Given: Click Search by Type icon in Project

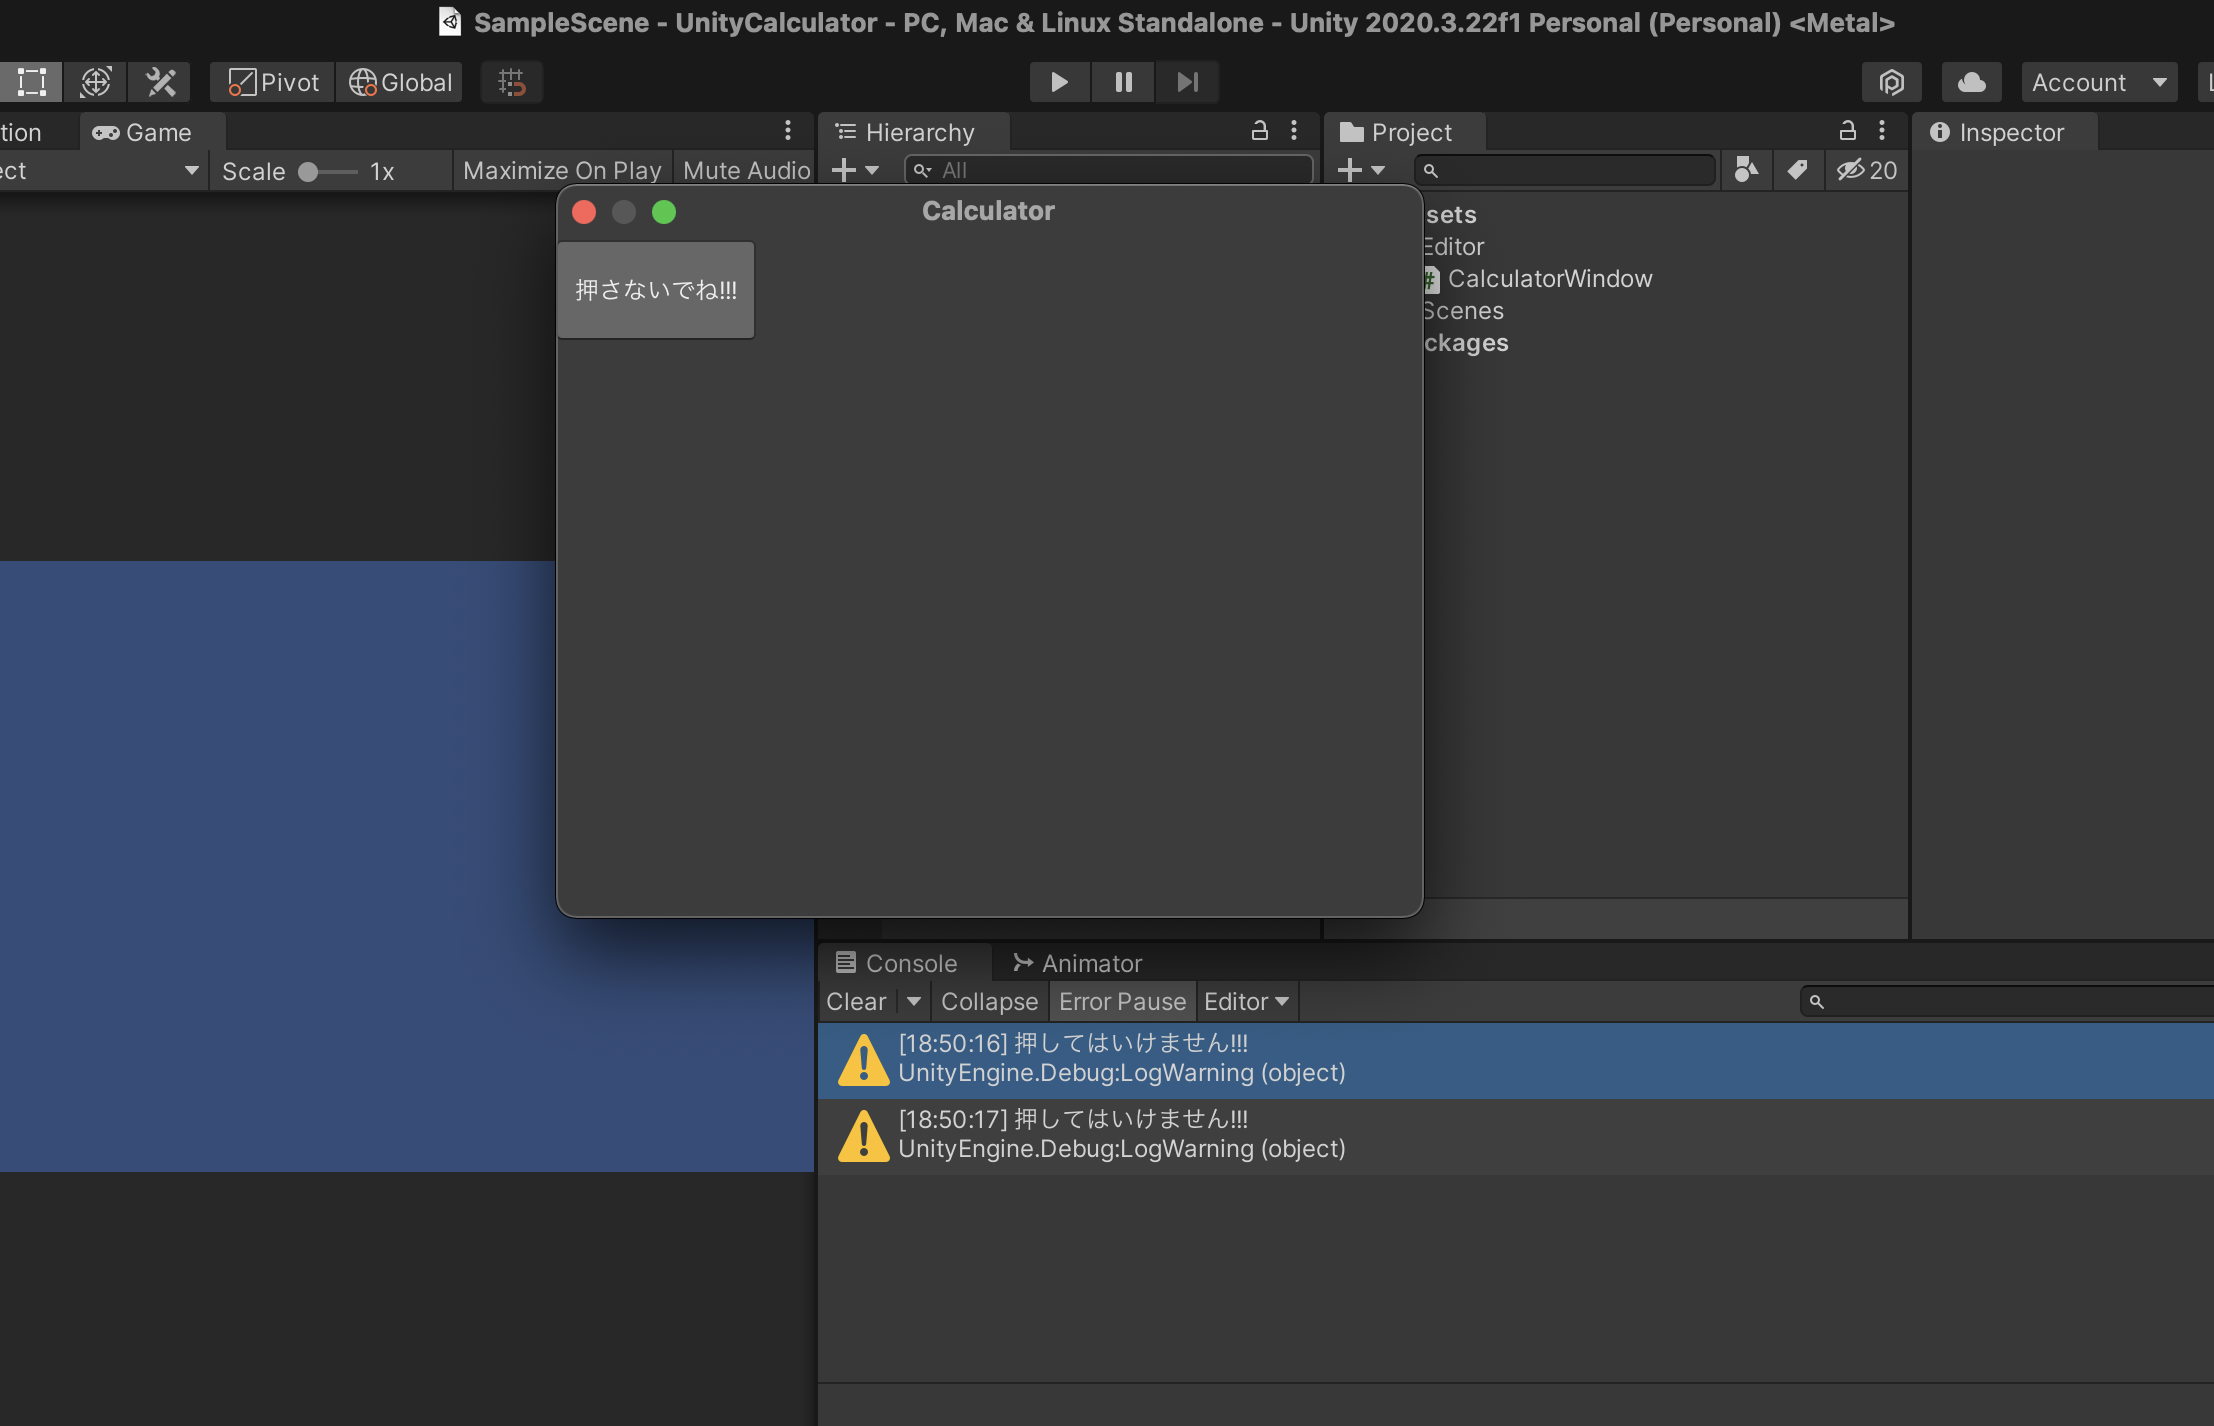Looking at the screenshot, I should (1746, 170).
